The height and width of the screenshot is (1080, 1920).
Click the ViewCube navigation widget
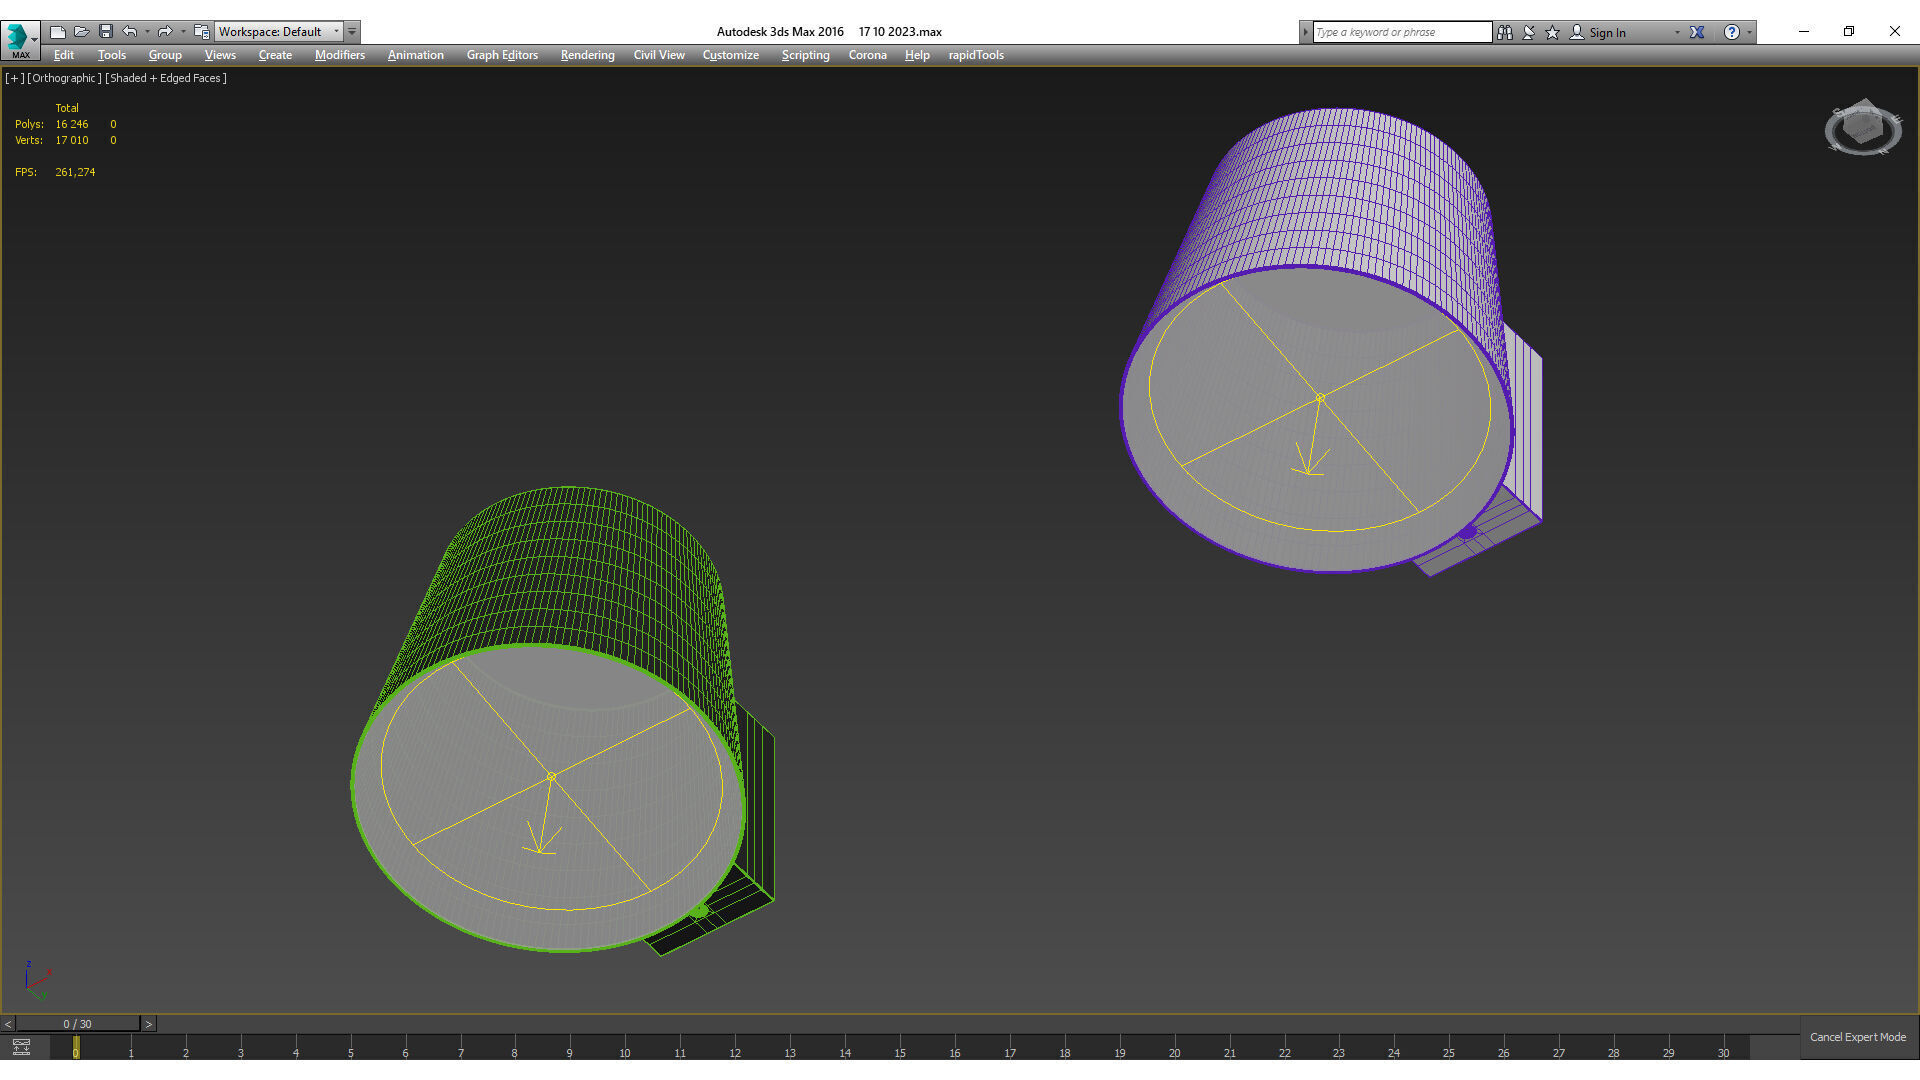tap(1862, 129)
